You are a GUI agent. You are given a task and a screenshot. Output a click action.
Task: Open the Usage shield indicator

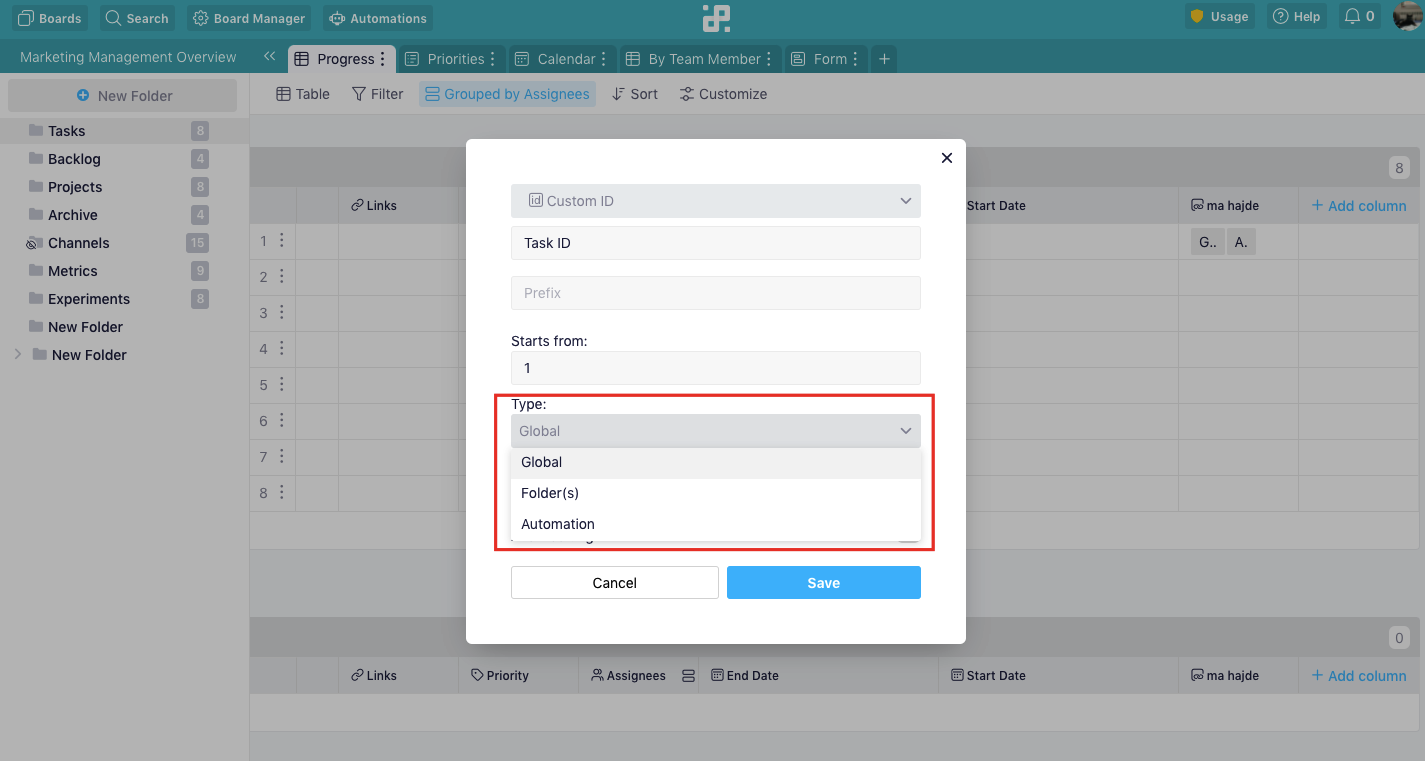pos(1218,17)
